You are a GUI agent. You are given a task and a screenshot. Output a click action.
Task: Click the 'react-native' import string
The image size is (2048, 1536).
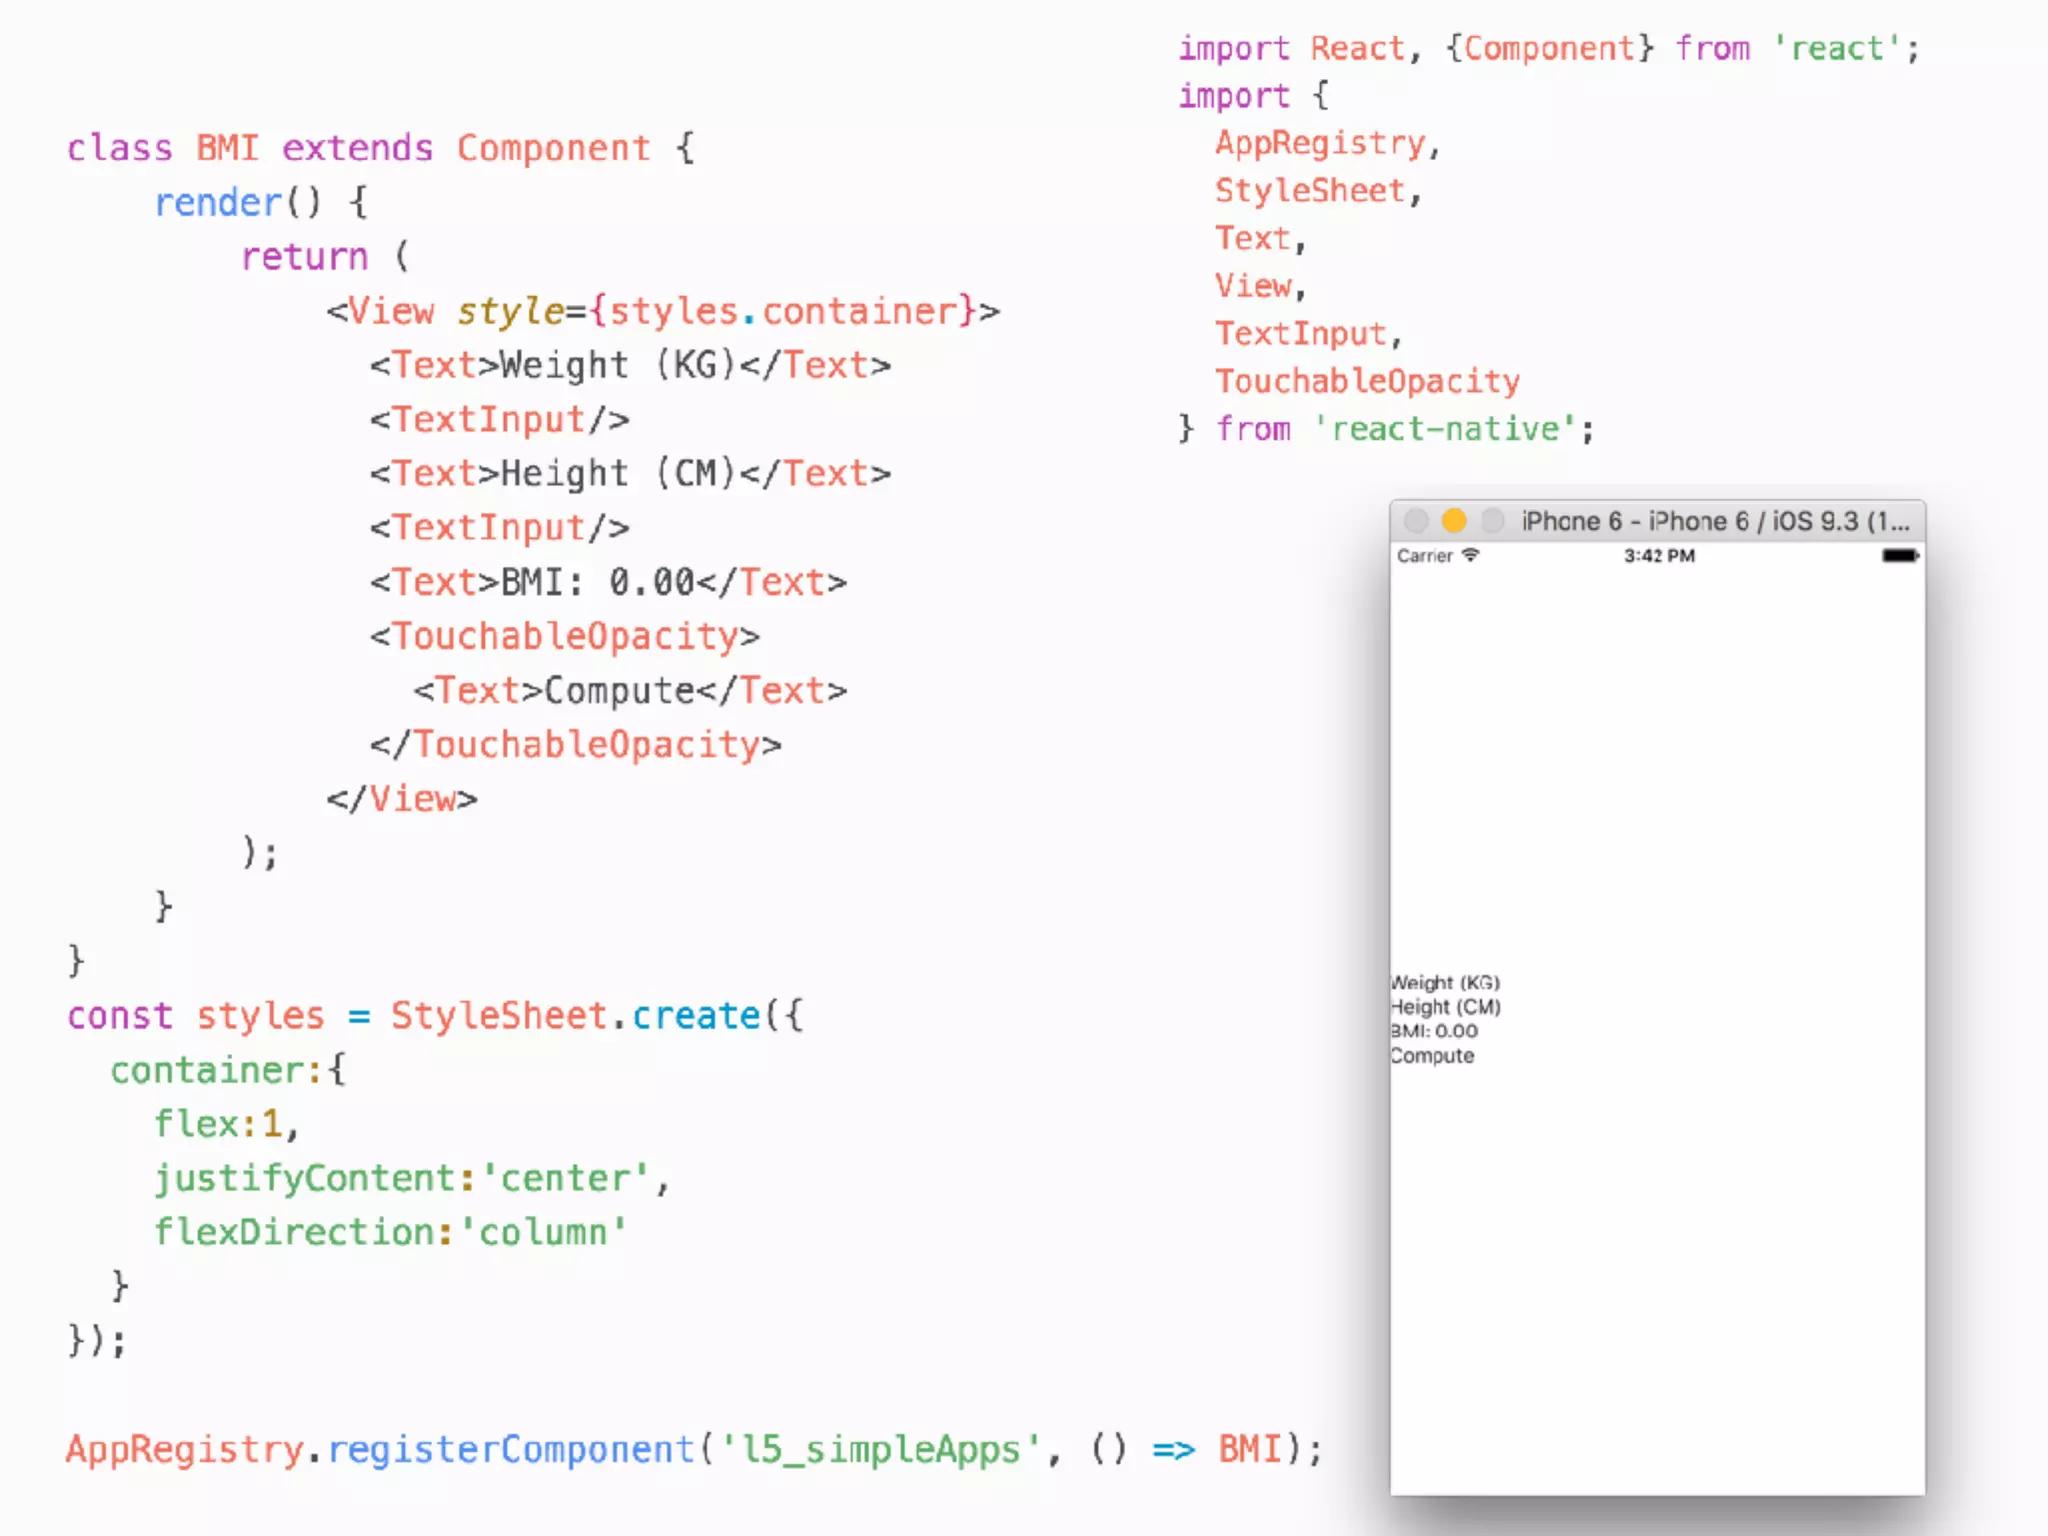pyautogui.click(x=1445, y=429)
